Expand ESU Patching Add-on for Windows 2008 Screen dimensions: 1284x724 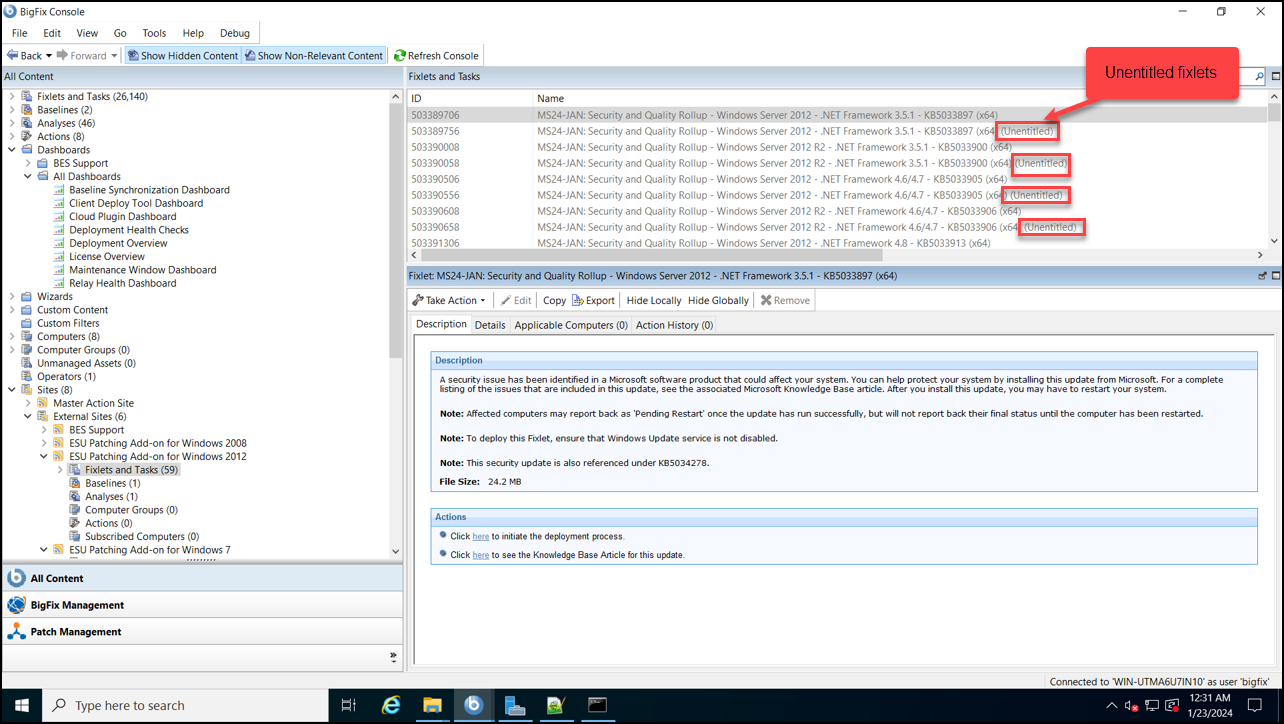coord(44,443)
